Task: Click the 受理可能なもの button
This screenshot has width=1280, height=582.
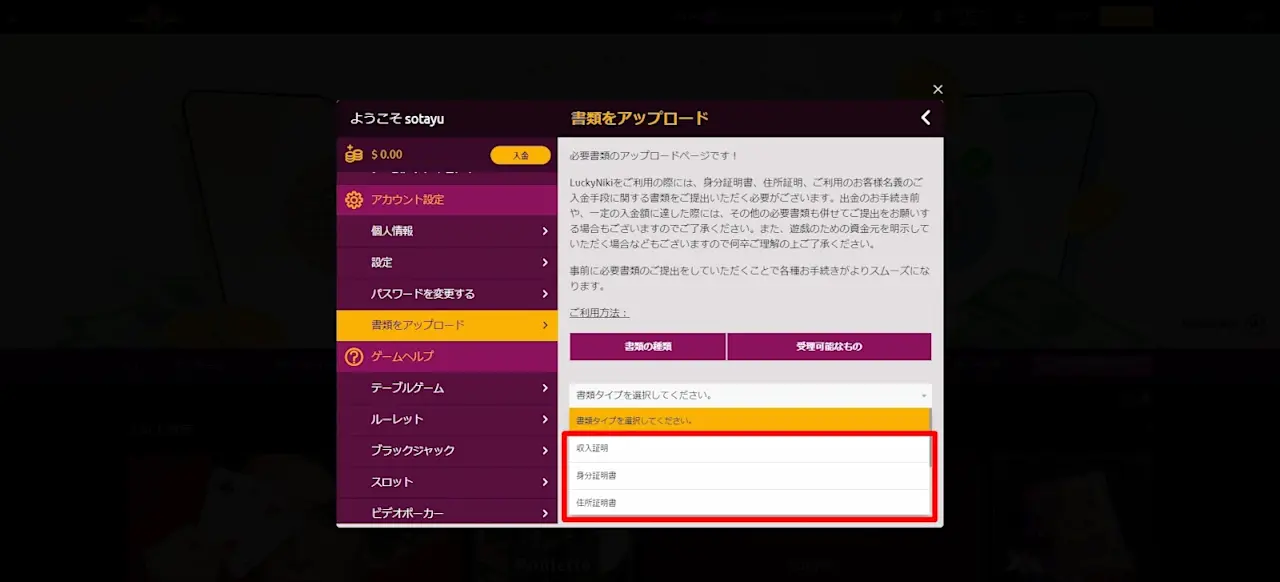Action: 829,347
